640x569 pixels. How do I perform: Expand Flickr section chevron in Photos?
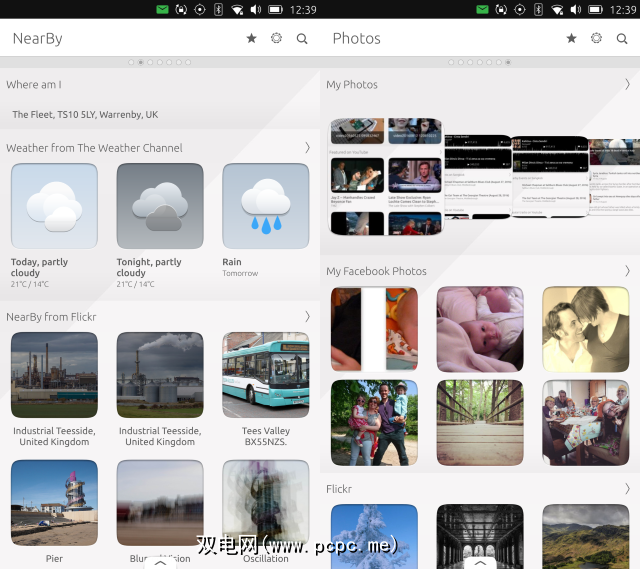[627, 489]
